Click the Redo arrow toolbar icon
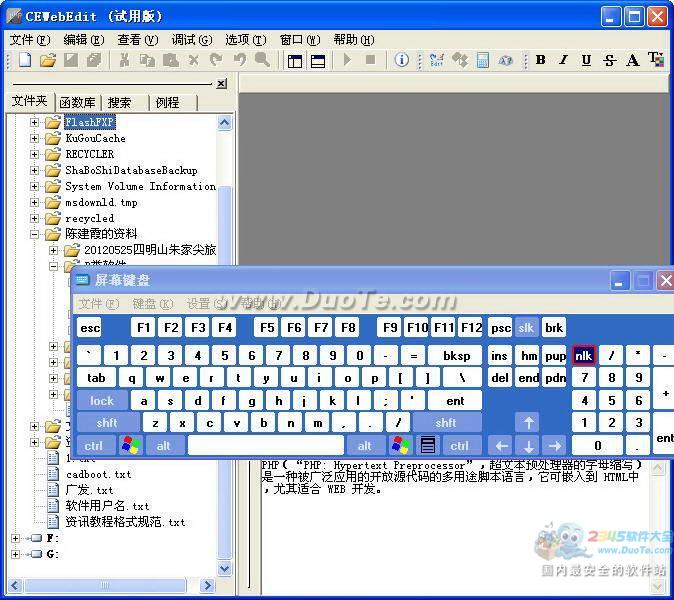 click(x=216, y=60)
